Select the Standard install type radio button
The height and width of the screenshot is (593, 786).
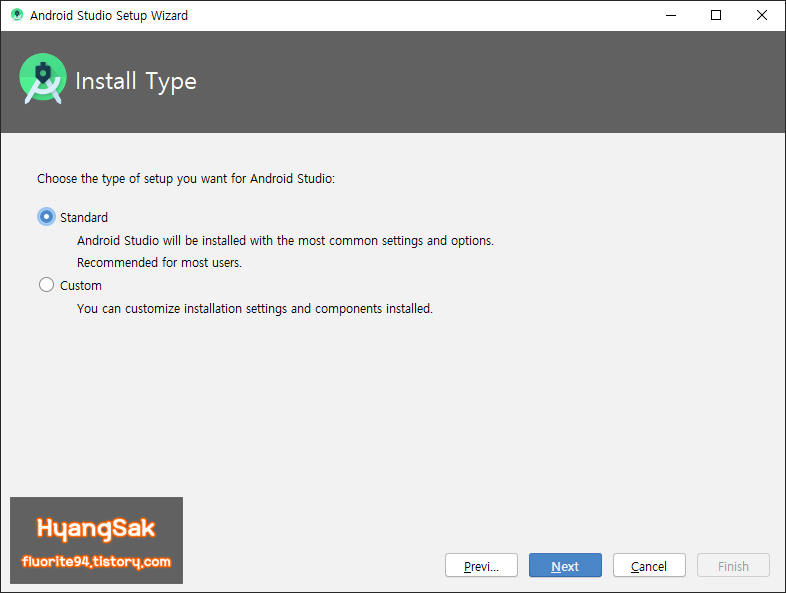(46, 217)
